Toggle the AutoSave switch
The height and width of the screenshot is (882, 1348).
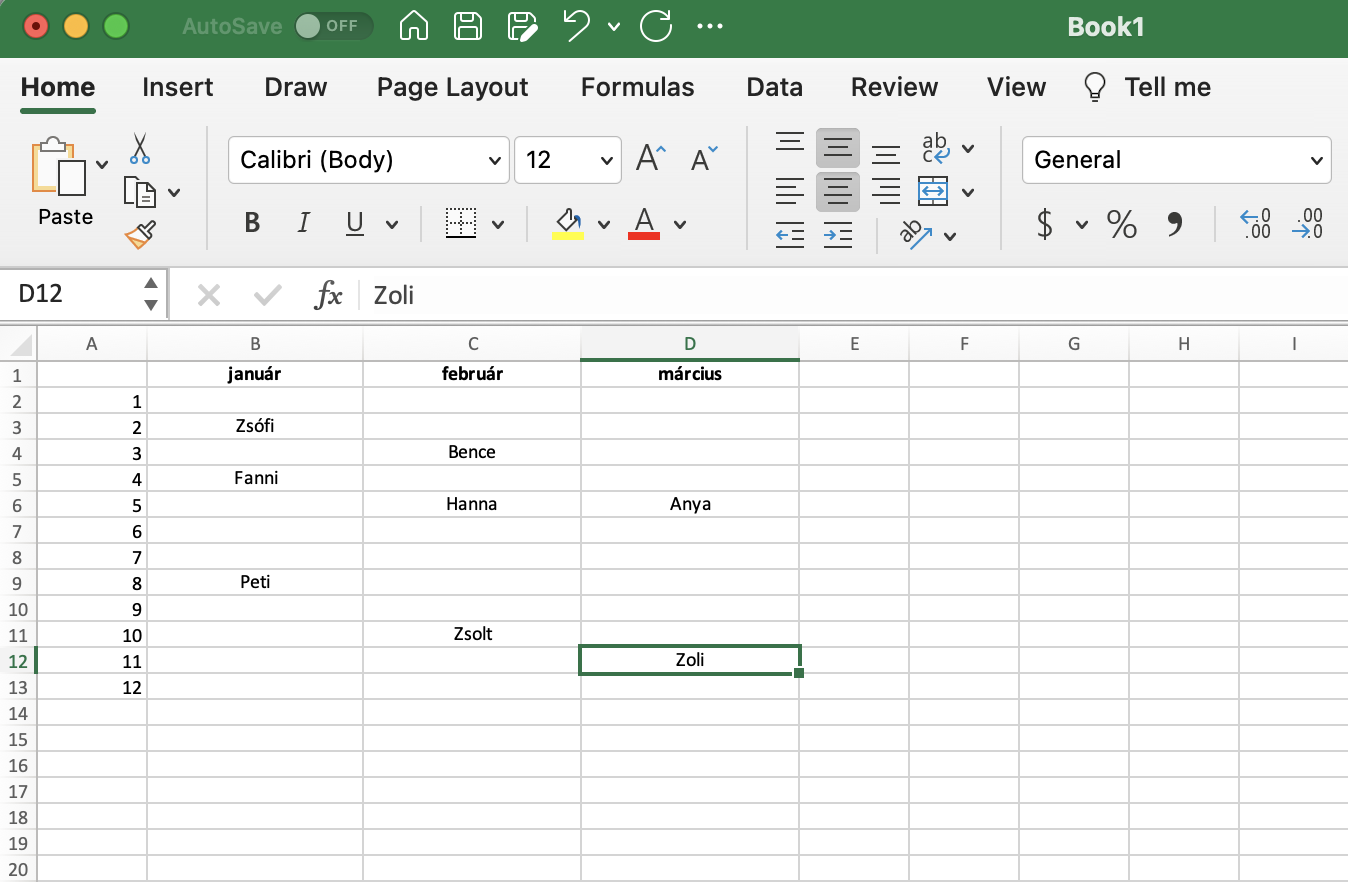333,26
